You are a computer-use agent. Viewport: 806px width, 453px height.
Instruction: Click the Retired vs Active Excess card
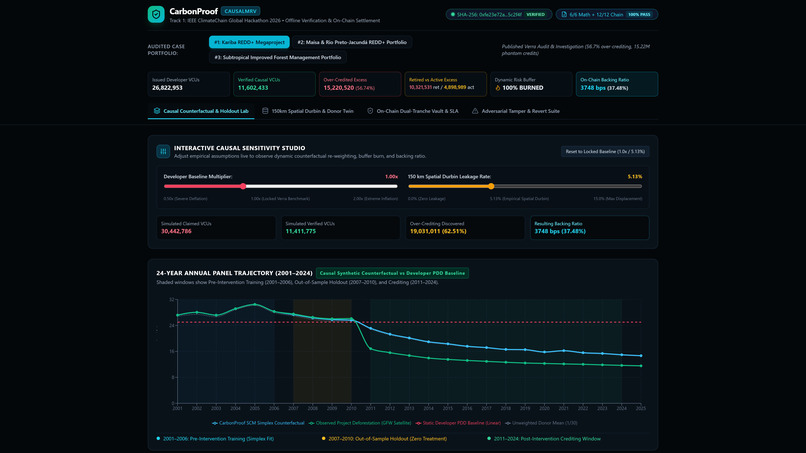[x=446, y=84]
